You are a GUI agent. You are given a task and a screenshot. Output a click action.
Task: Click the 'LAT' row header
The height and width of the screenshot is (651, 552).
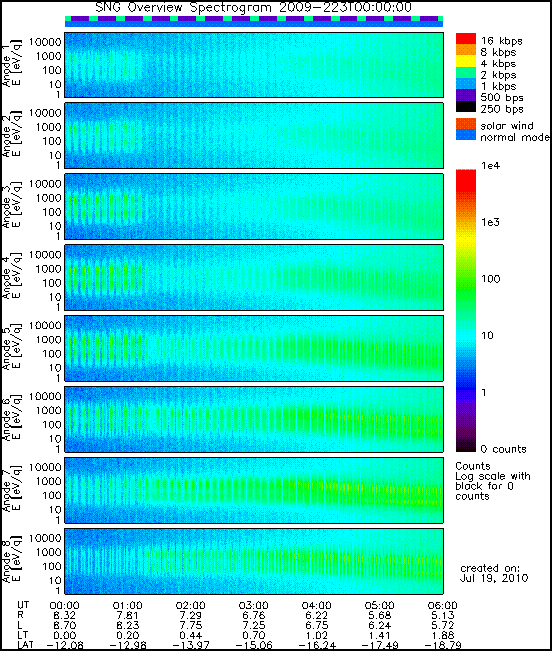click(26, 646)
